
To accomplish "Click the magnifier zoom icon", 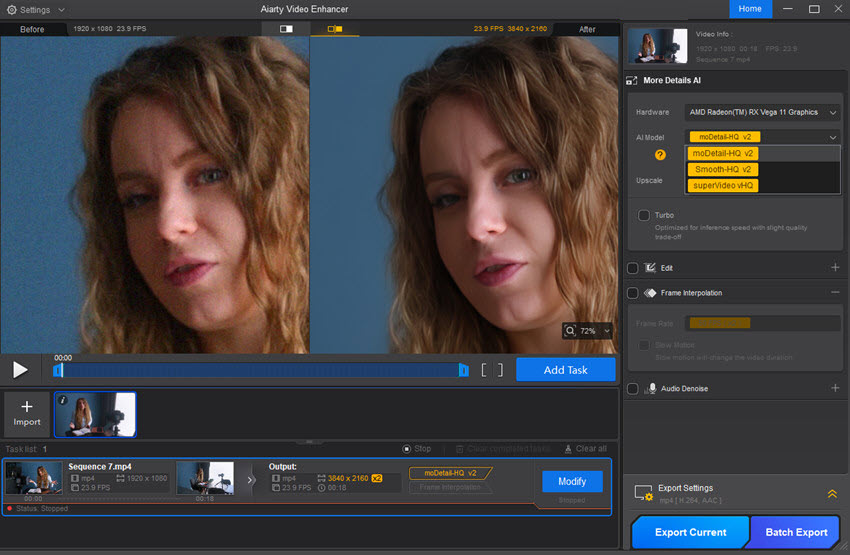I will [570, 331].
